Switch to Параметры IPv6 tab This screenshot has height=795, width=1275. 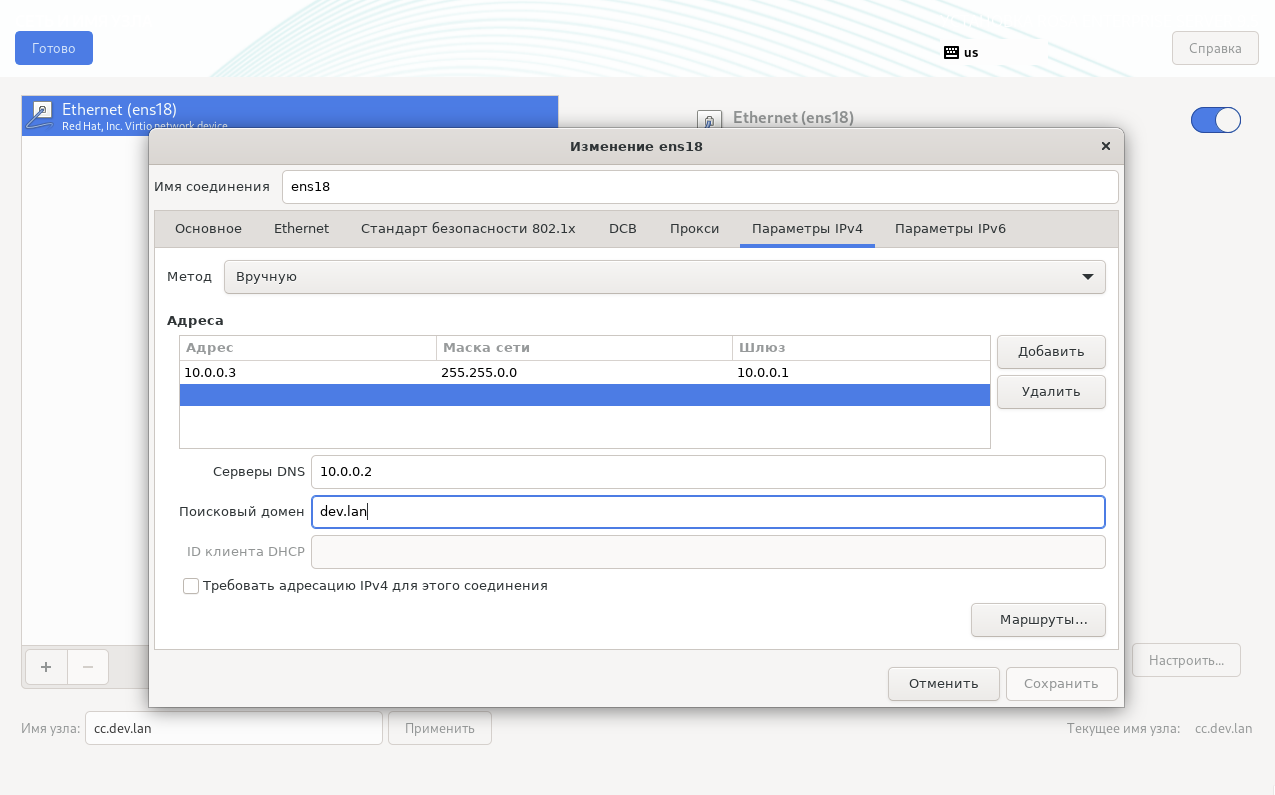coord(949,229)
